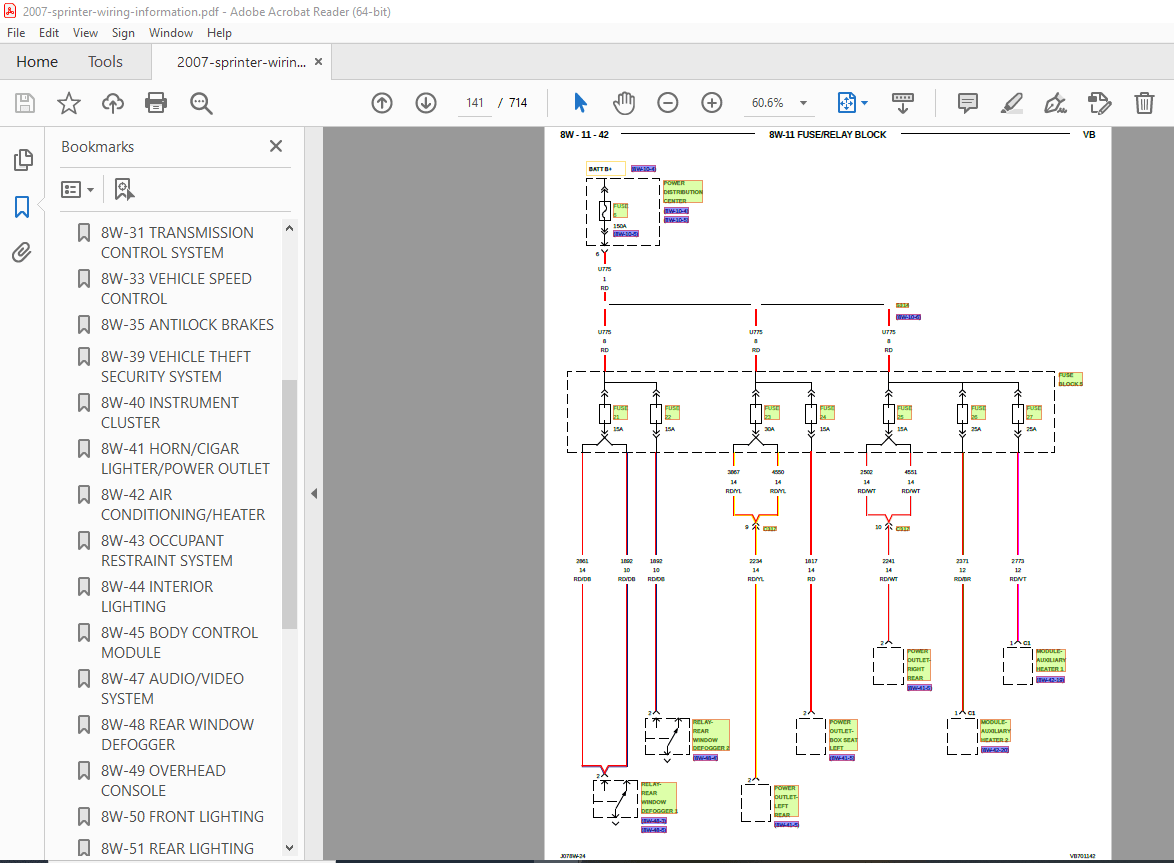Go to next page arrow
The height and width of the screenshot is (863, 1174).
[425, 103]
